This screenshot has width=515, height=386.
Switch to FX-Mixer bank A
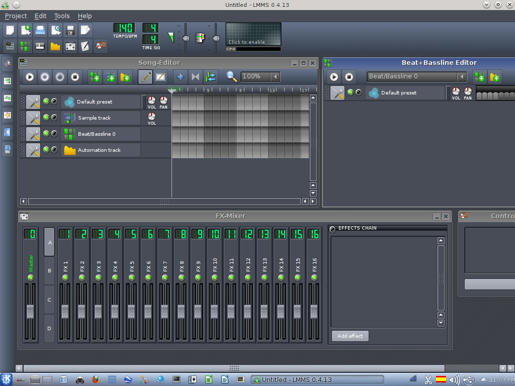(49, 242)
